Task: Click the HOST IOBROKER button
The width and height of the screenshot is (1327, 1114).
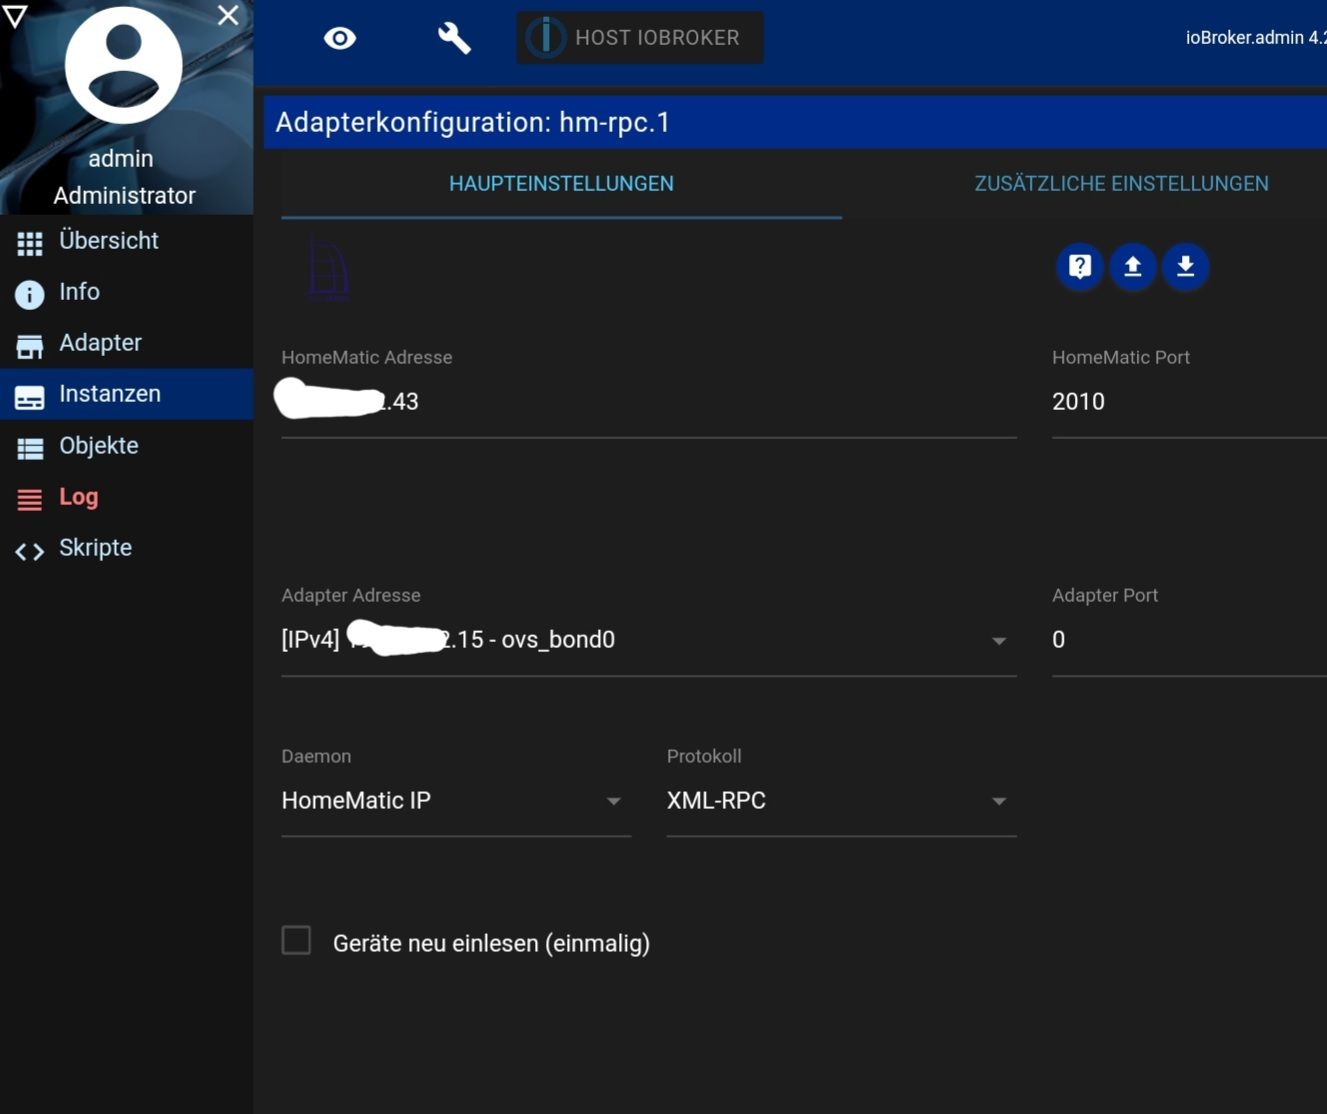Action: tap(640, 38)
